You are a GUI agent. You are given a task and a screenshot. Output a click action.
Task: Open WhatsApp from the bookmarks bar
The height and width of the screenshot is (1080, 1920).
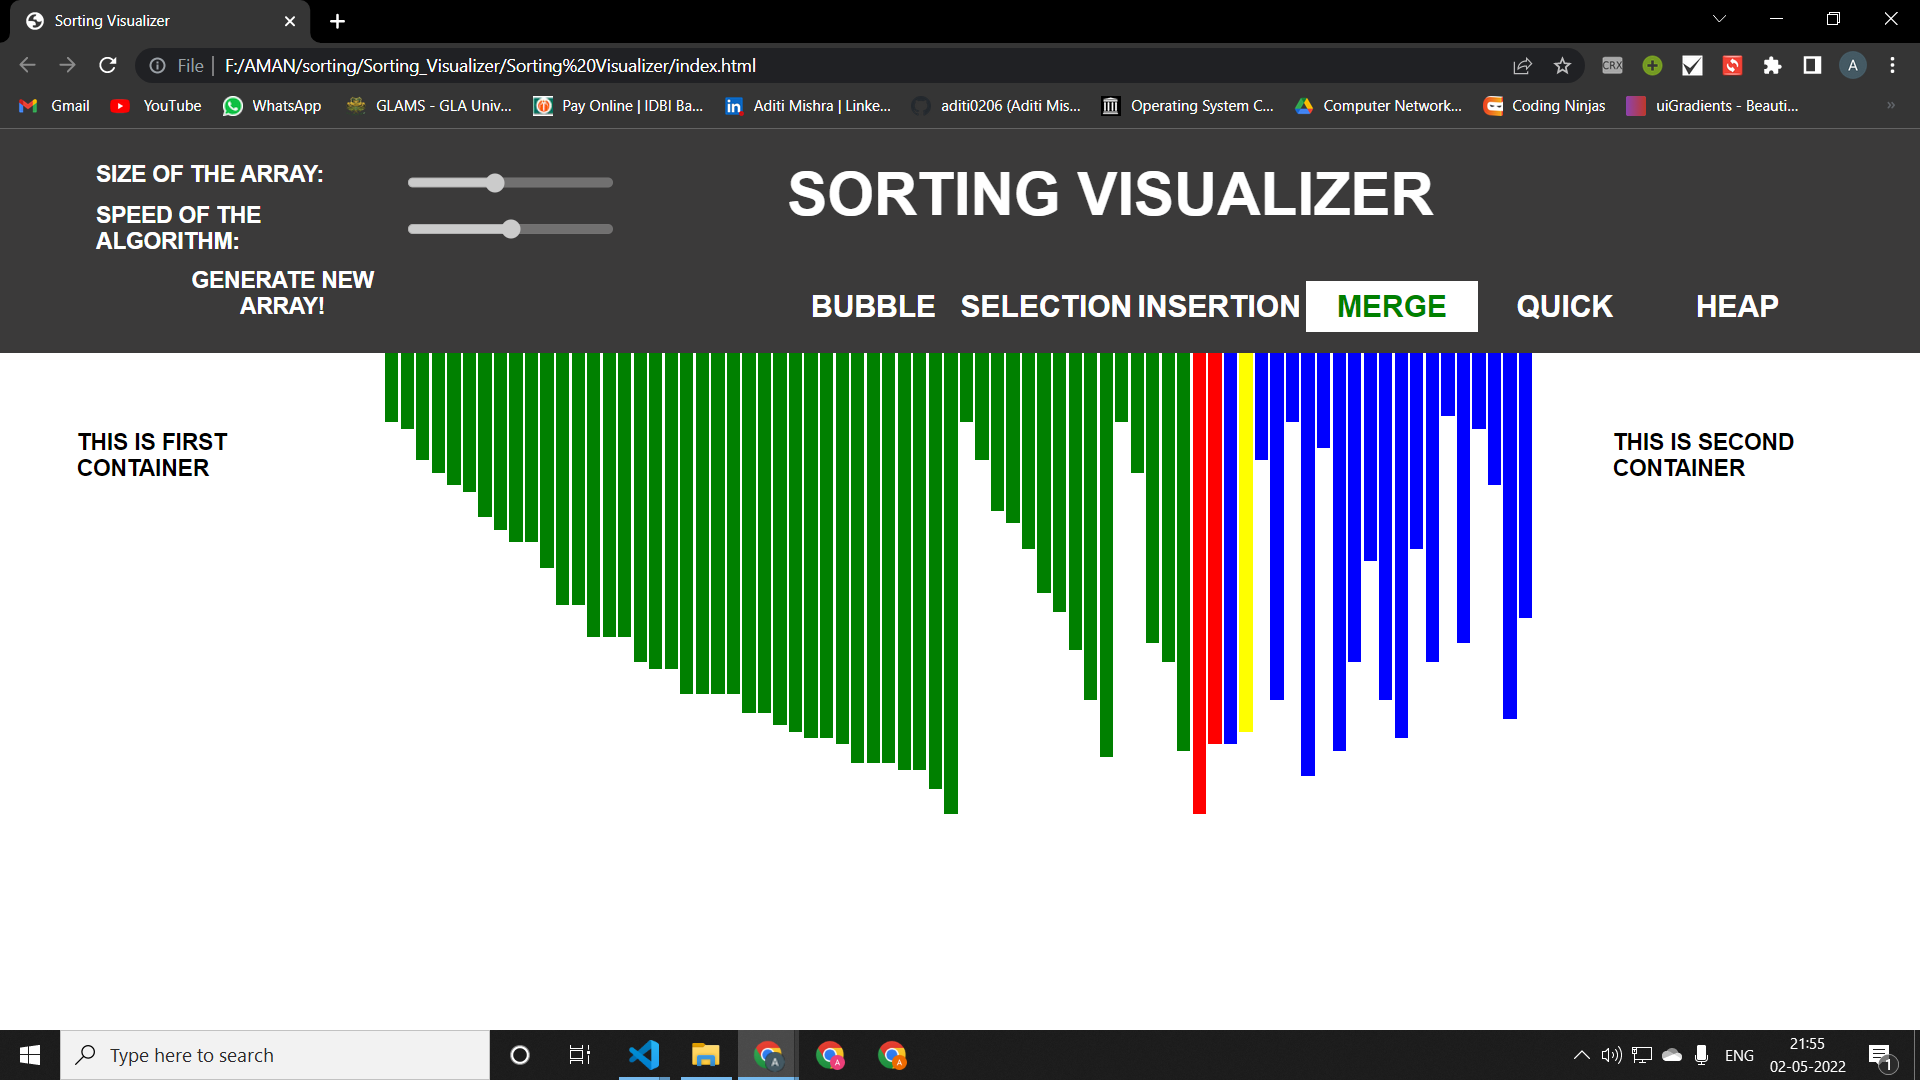pos(271,105)
